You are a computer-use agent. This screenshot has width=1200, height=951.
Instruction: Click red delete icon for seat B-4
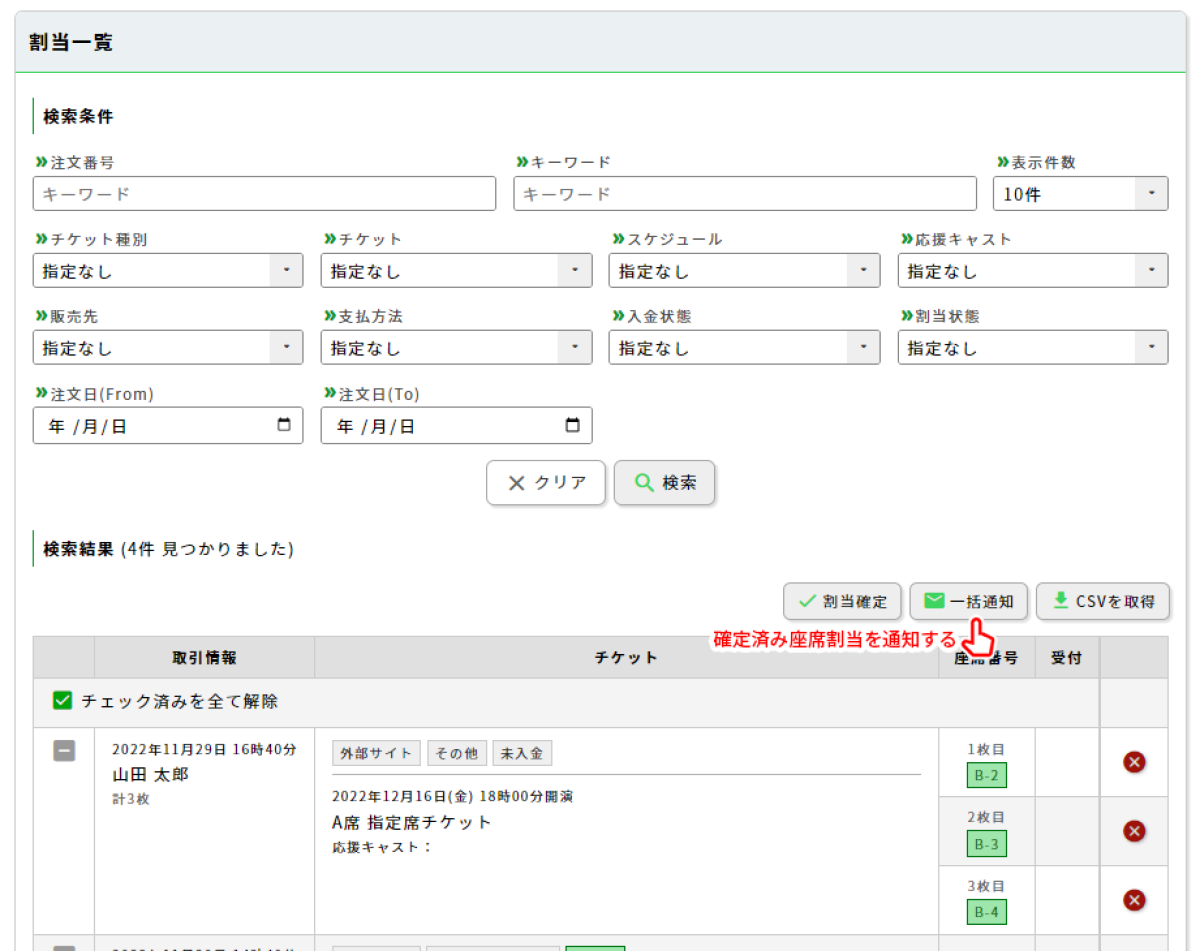point(1134,900)
